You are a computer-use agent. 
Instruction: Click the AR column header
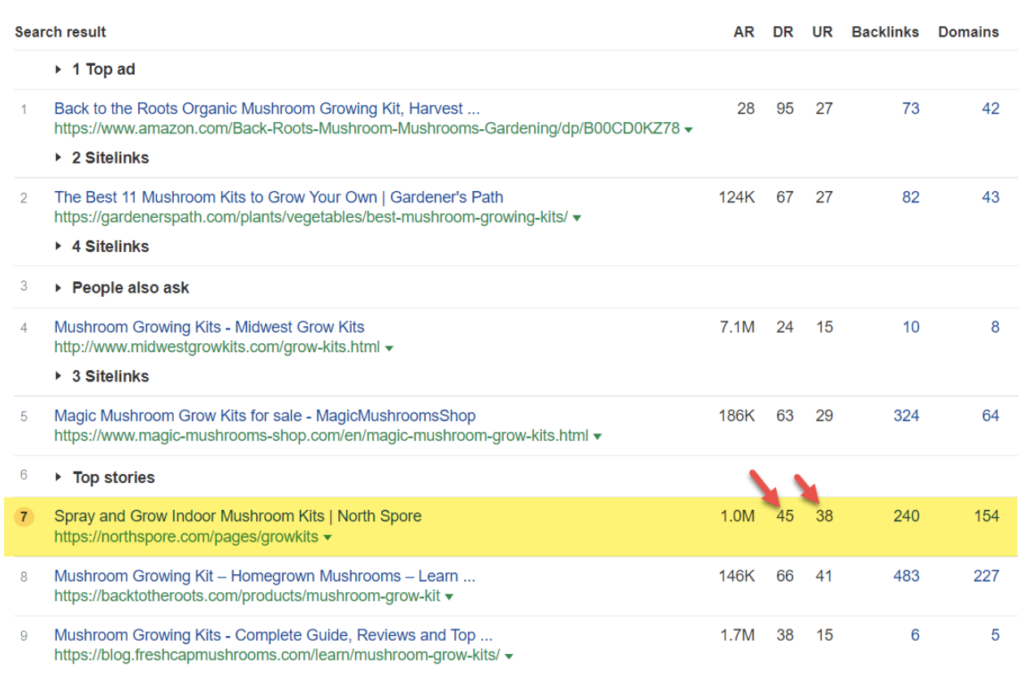tap(744, 32)
